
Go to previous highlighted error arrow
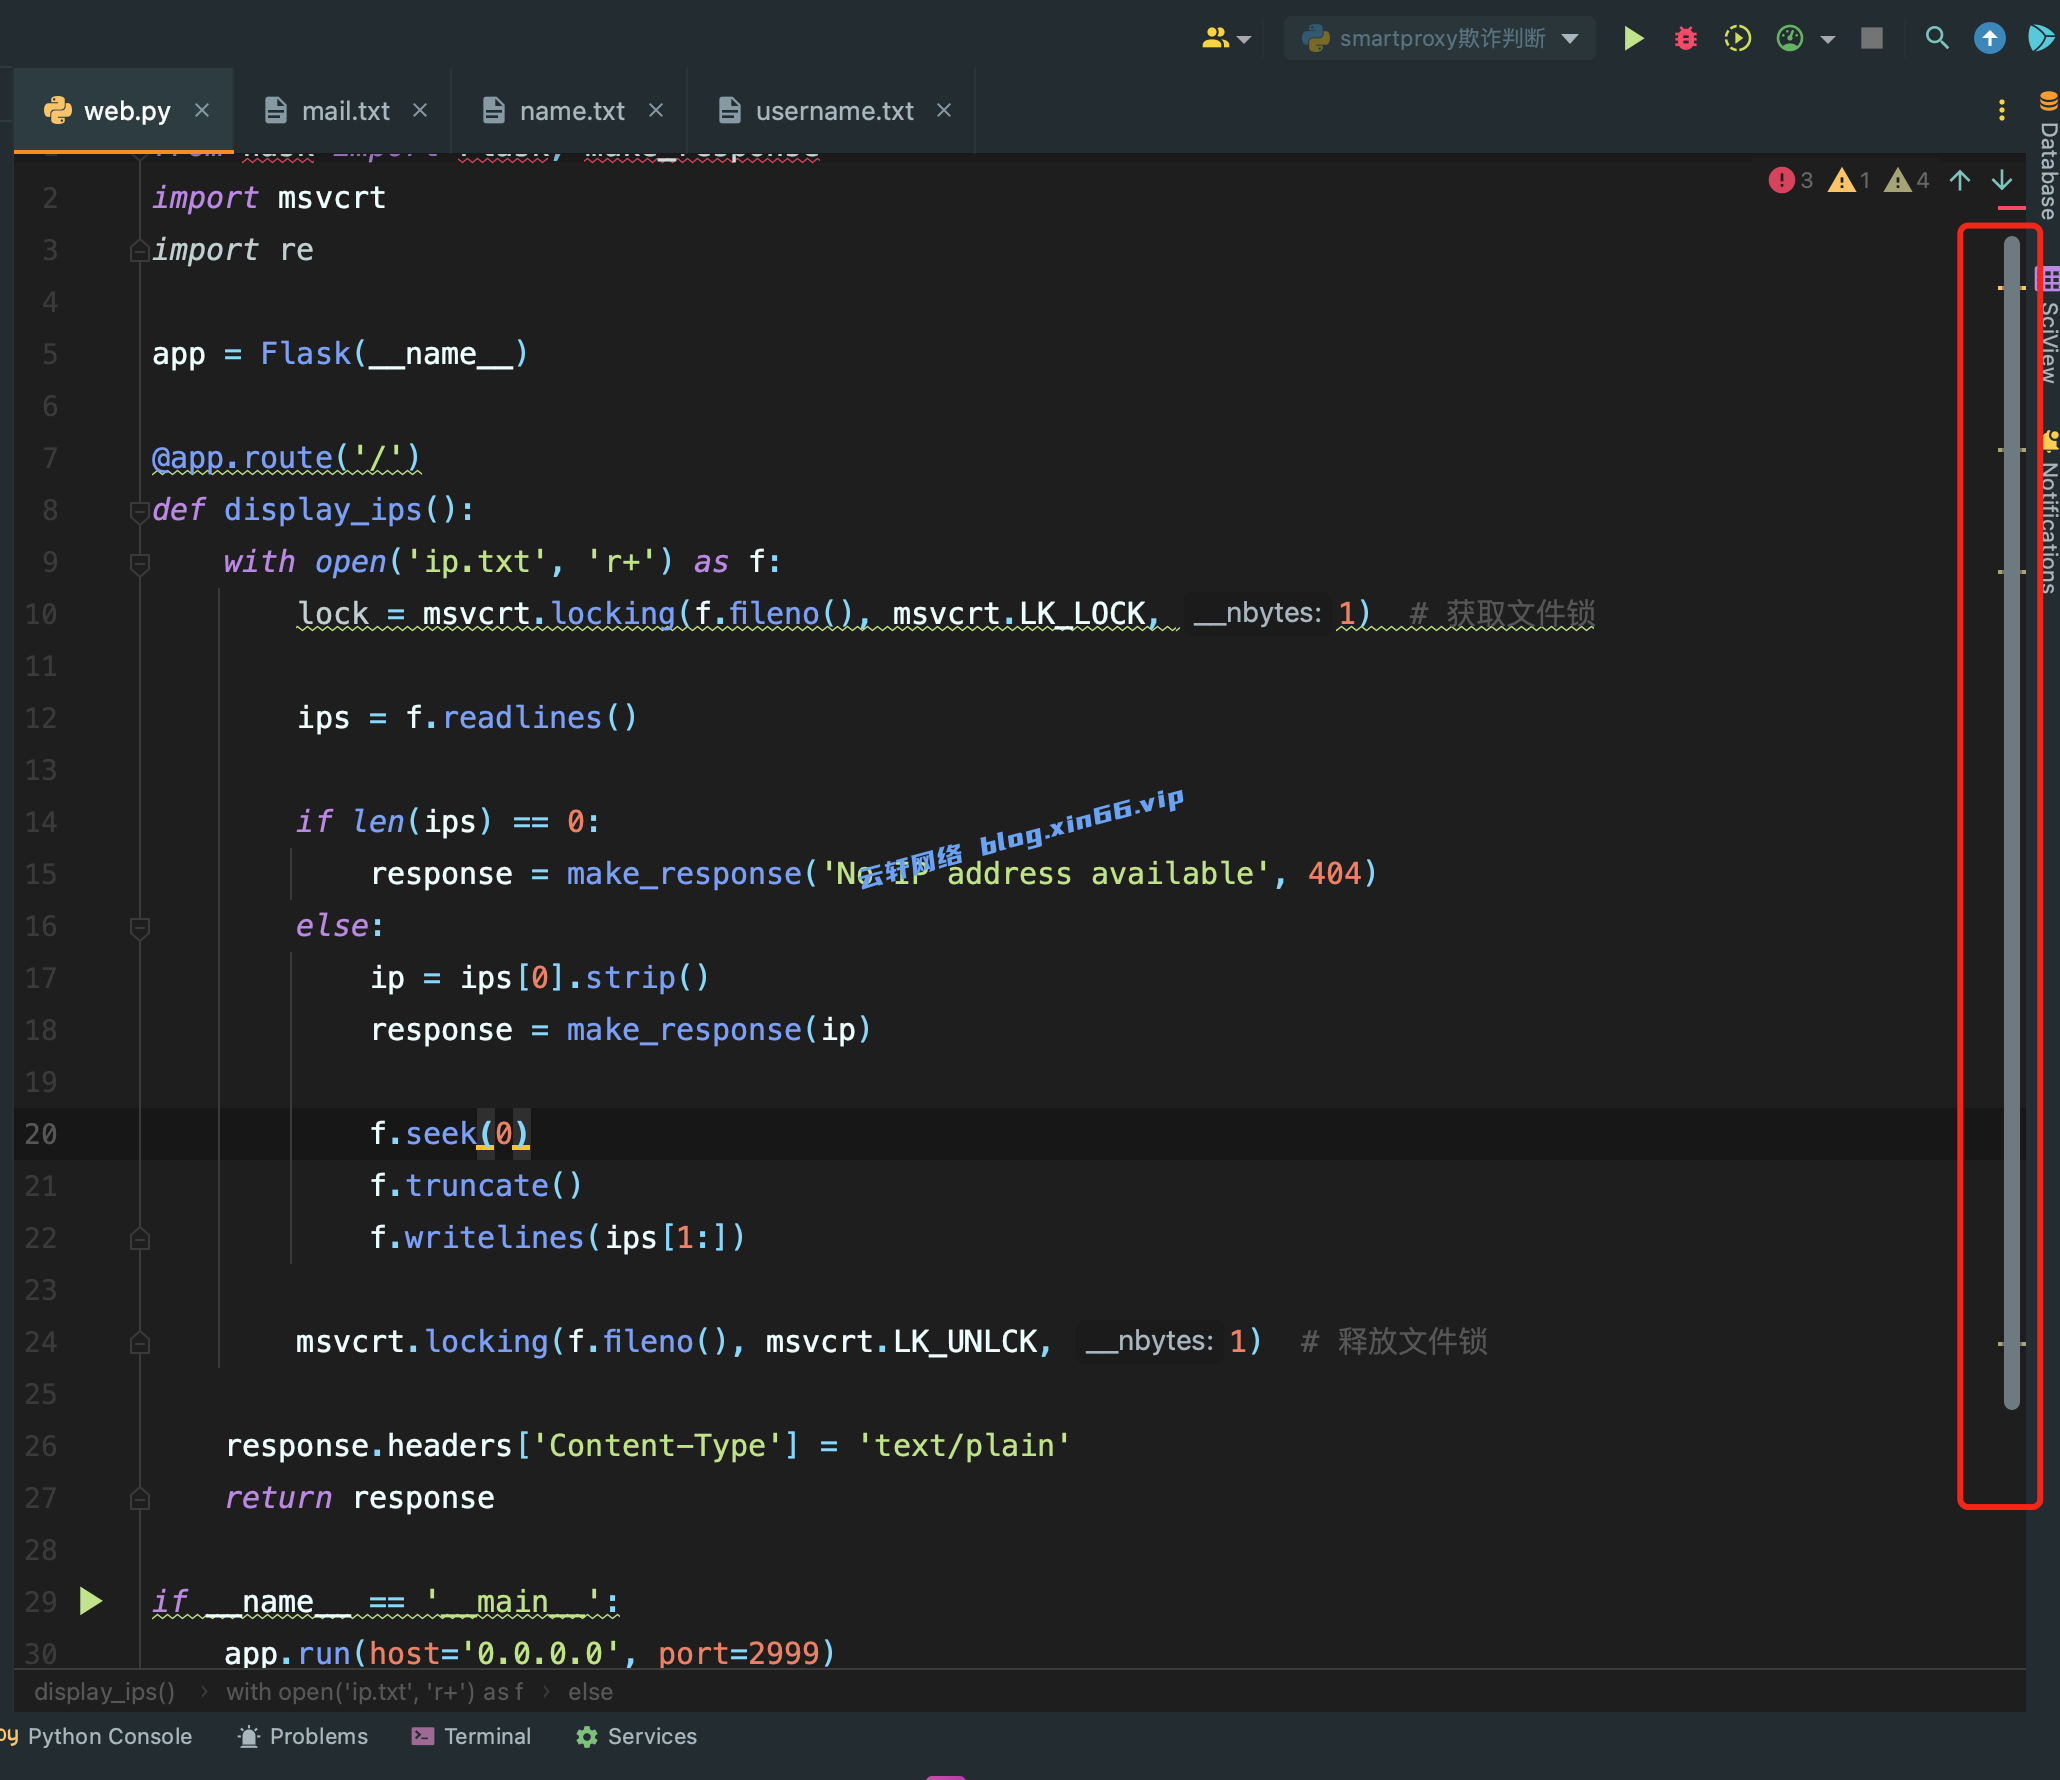(1960, 180)
